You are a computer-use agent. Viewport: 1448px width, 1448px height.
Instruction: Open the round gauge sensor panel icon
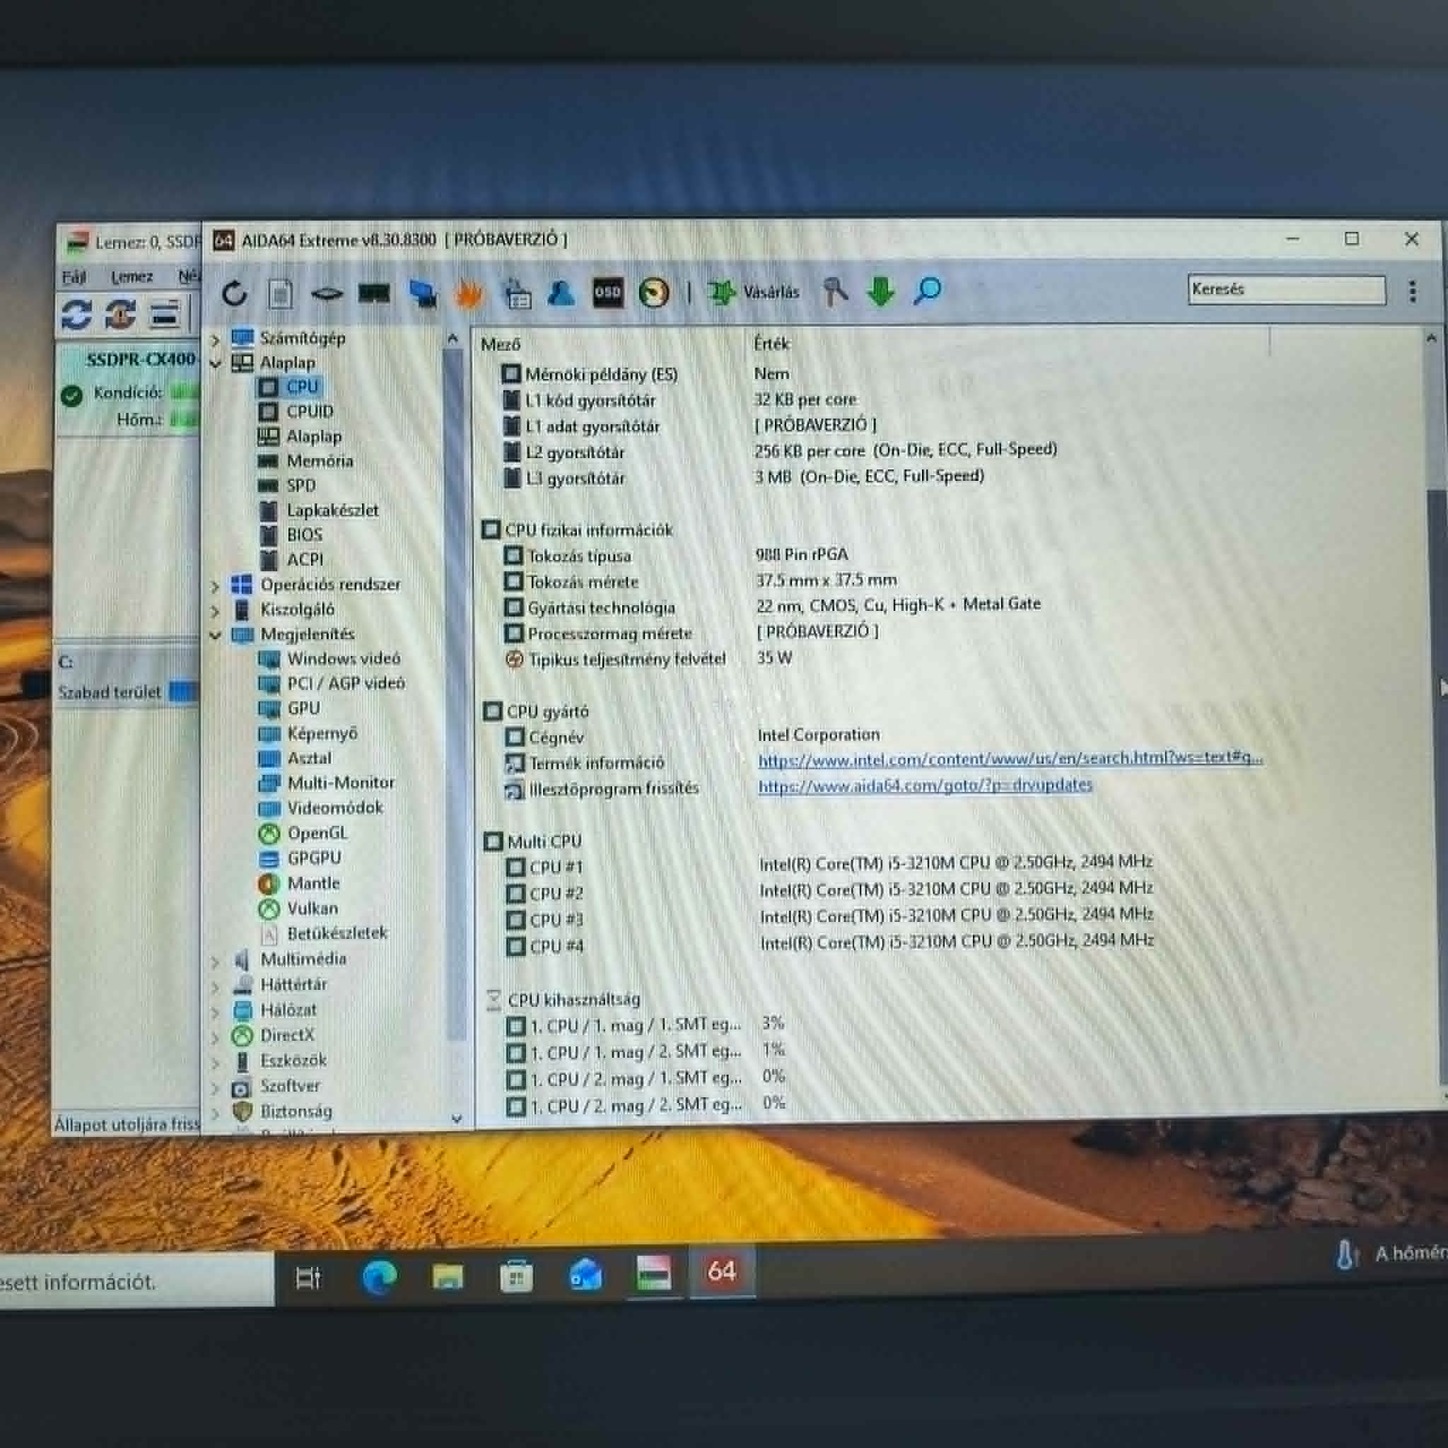[x=654, y=292]
